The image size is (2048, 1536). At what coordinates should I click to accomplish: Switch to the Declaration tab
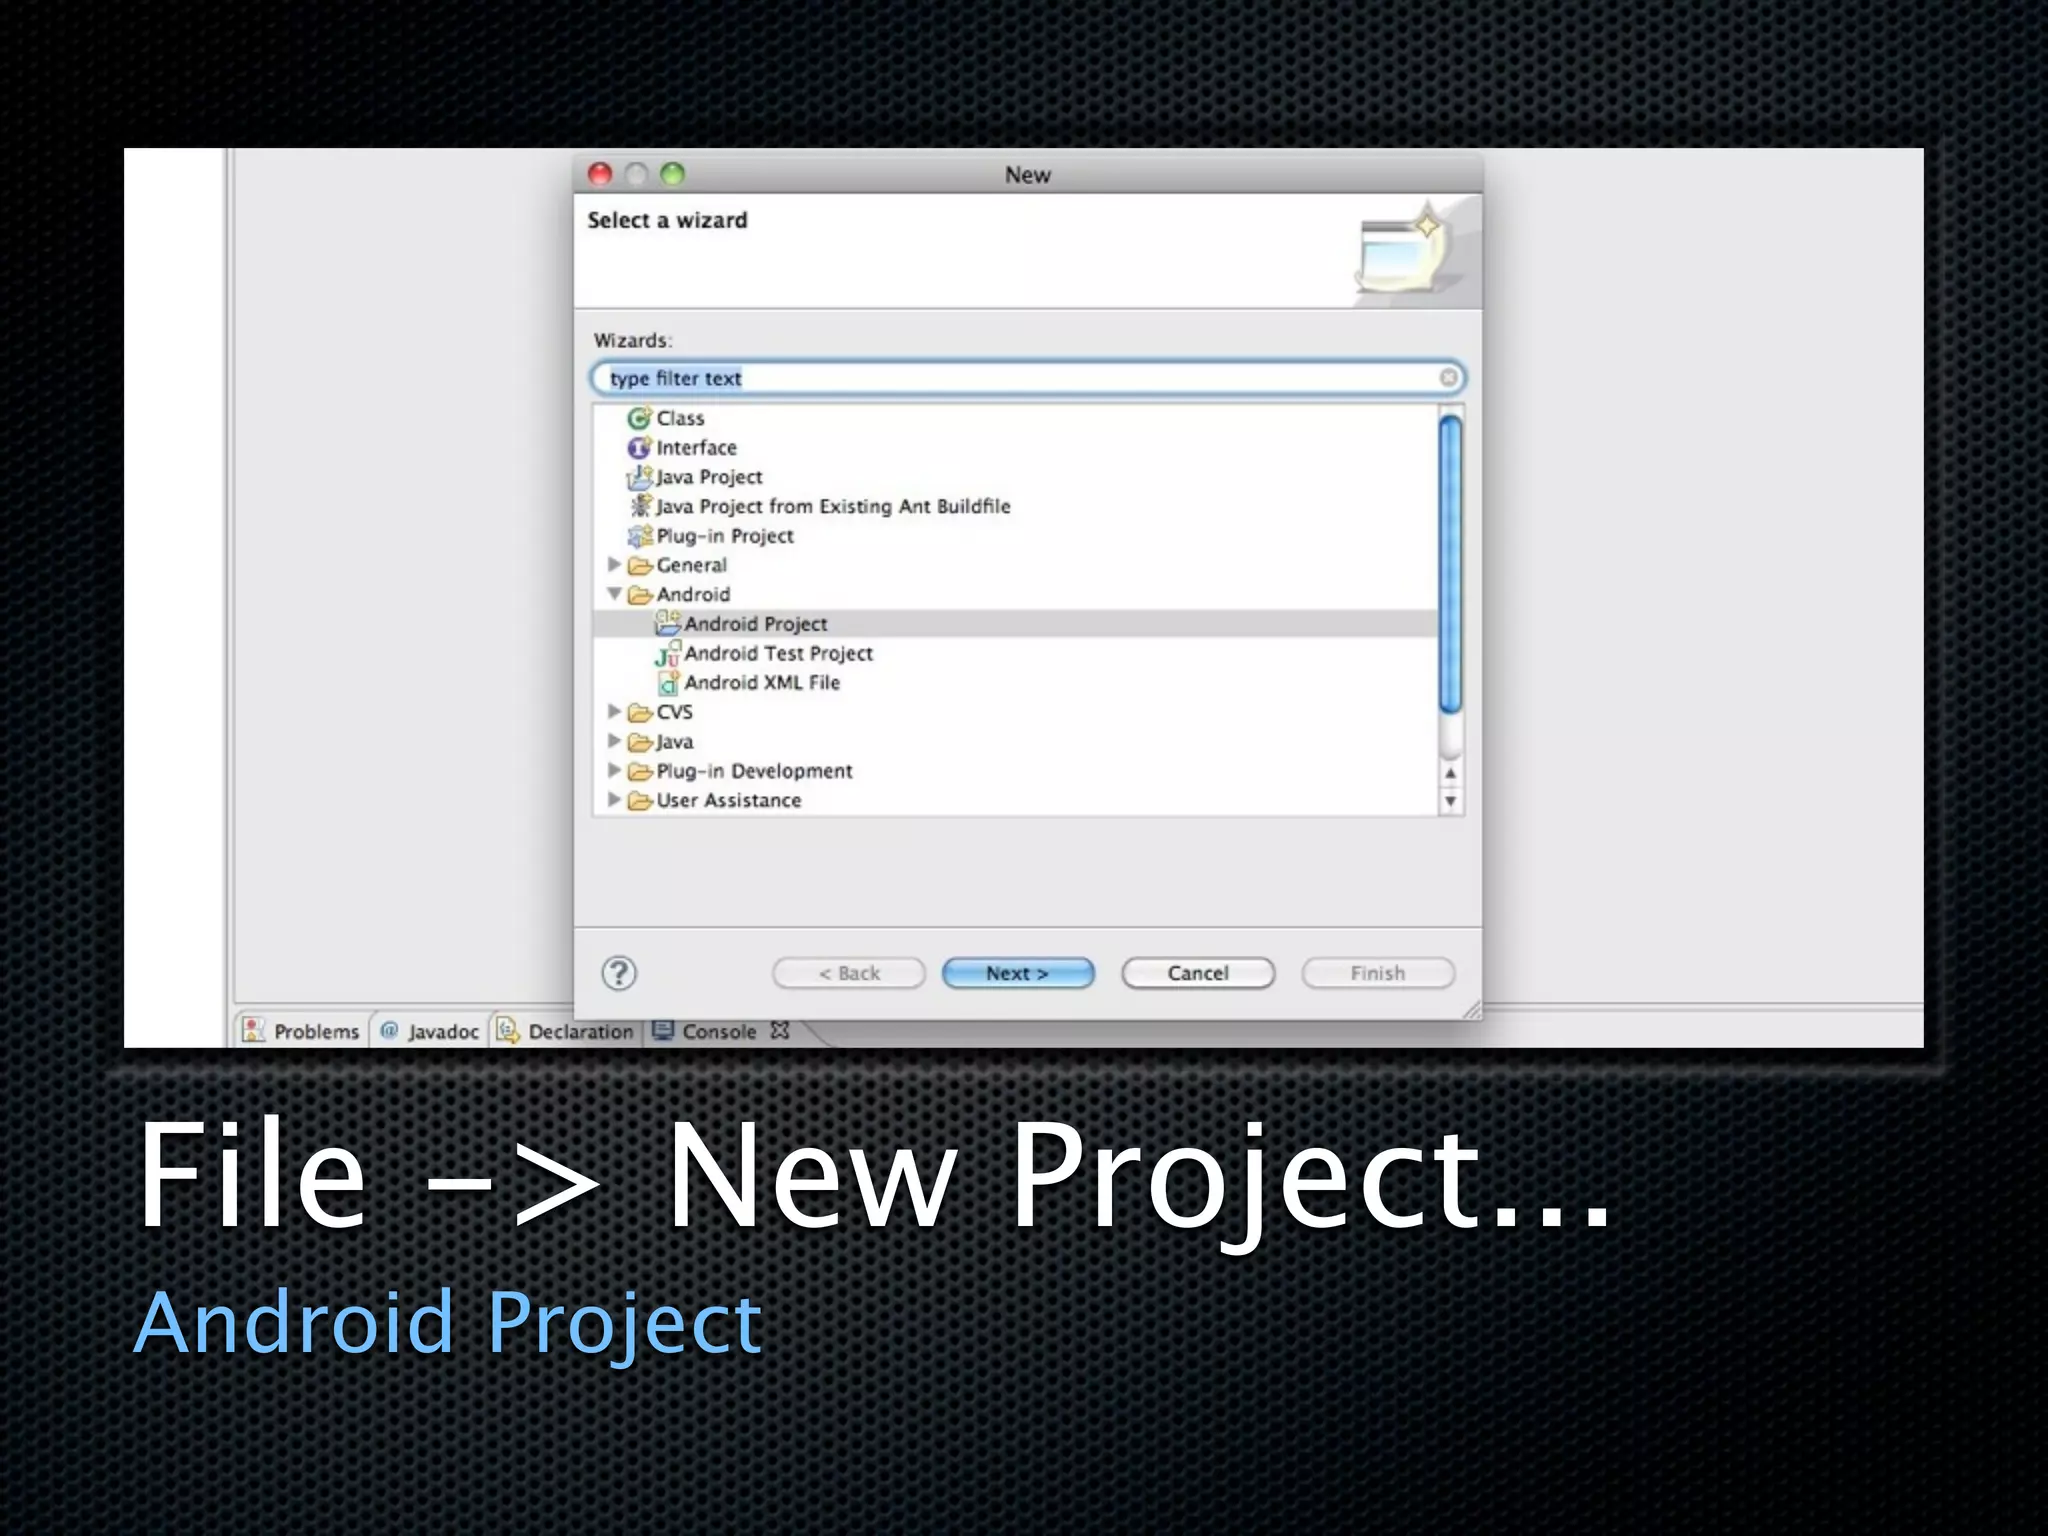click(x=566, y=1031)
